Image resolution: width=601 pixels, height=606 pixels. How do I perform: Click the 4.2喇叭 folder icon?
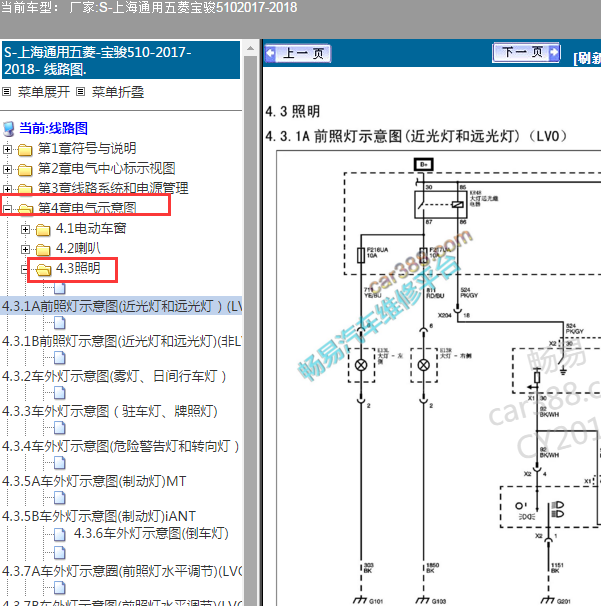(x=43, y=250)
